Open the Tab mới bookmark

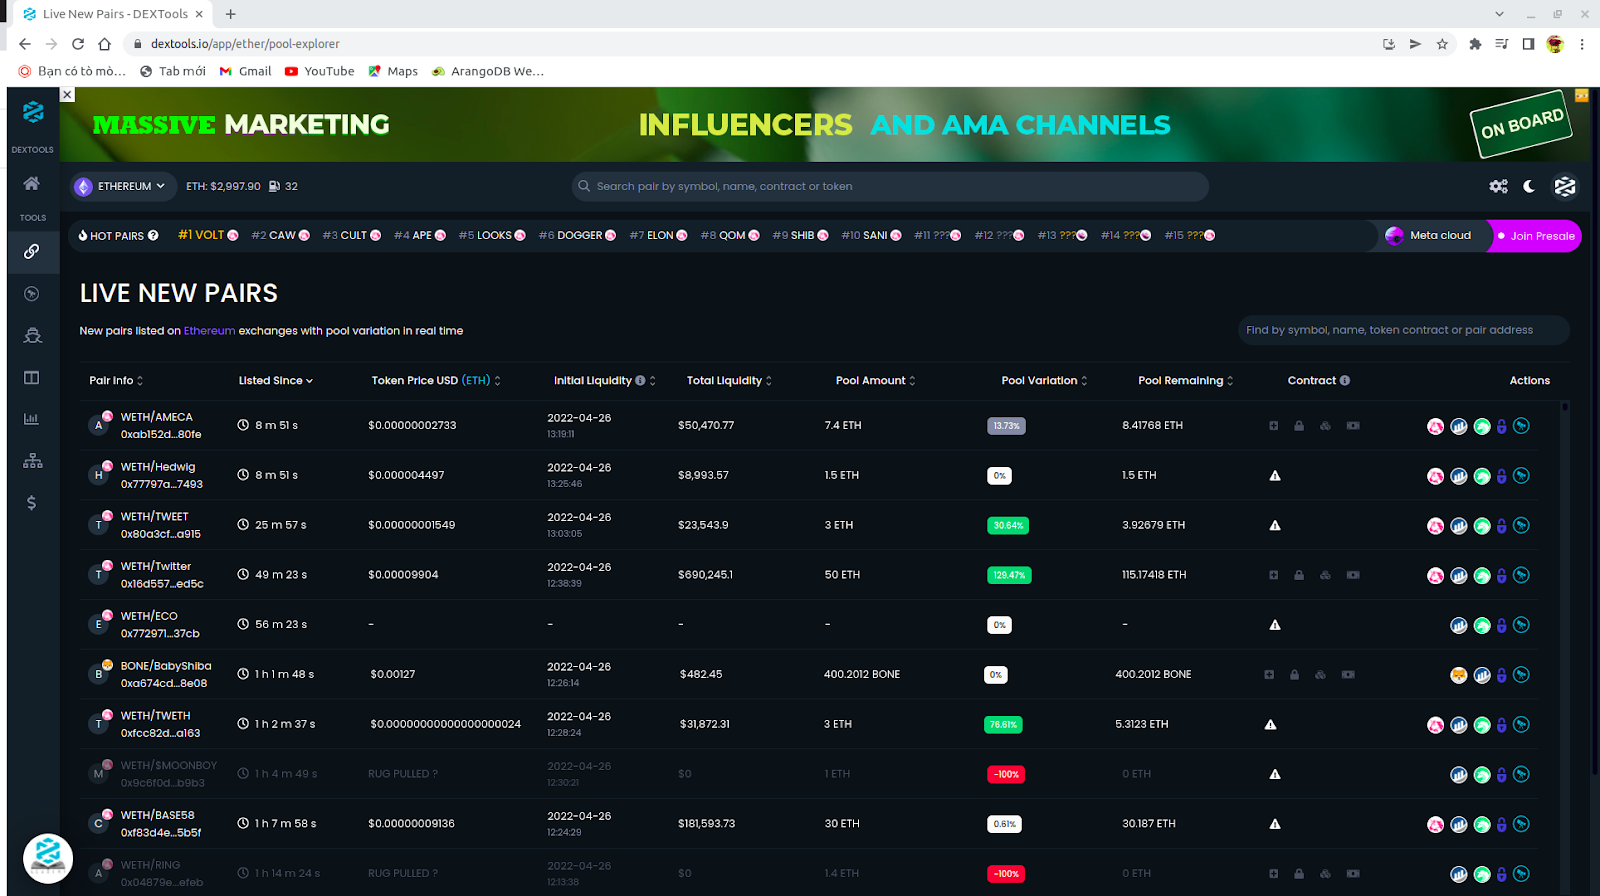pyautogui.click(x=173, y=71)
